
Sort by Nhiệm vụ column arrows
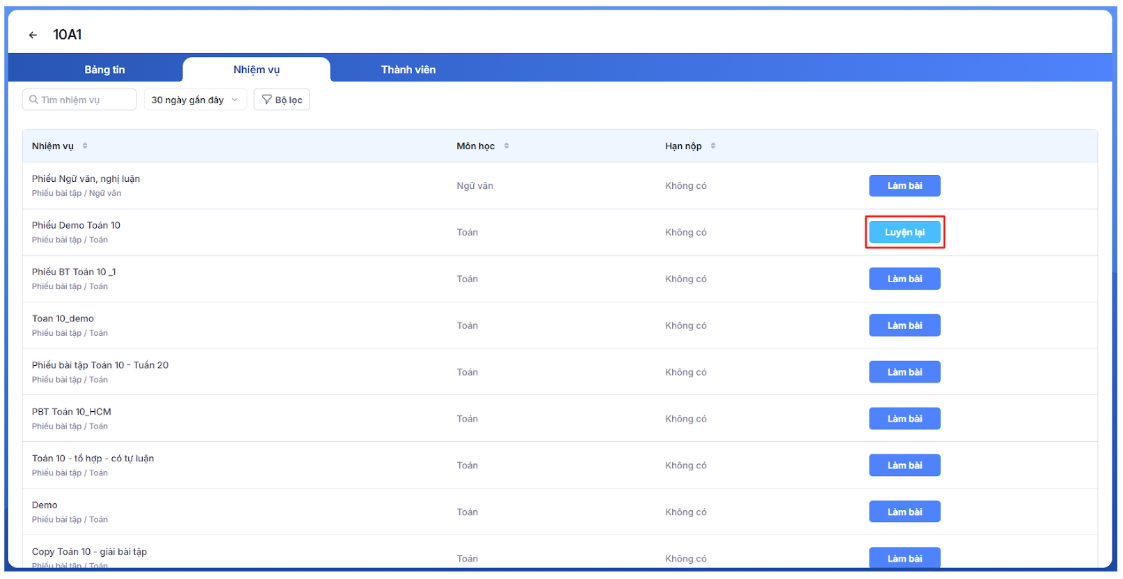click(x=85, y=146)
